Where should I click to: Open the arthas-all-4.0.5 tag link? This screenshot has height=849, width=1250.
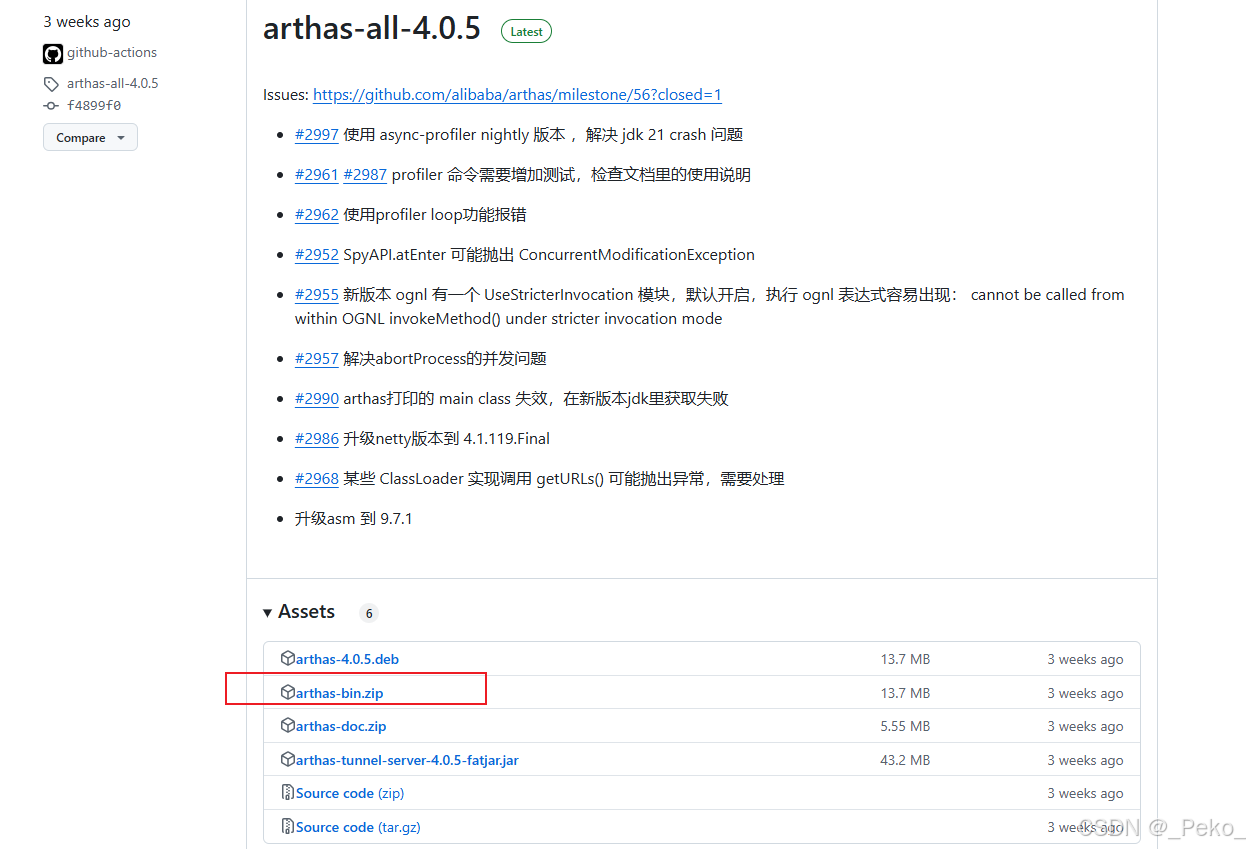[x=113, y=84]
